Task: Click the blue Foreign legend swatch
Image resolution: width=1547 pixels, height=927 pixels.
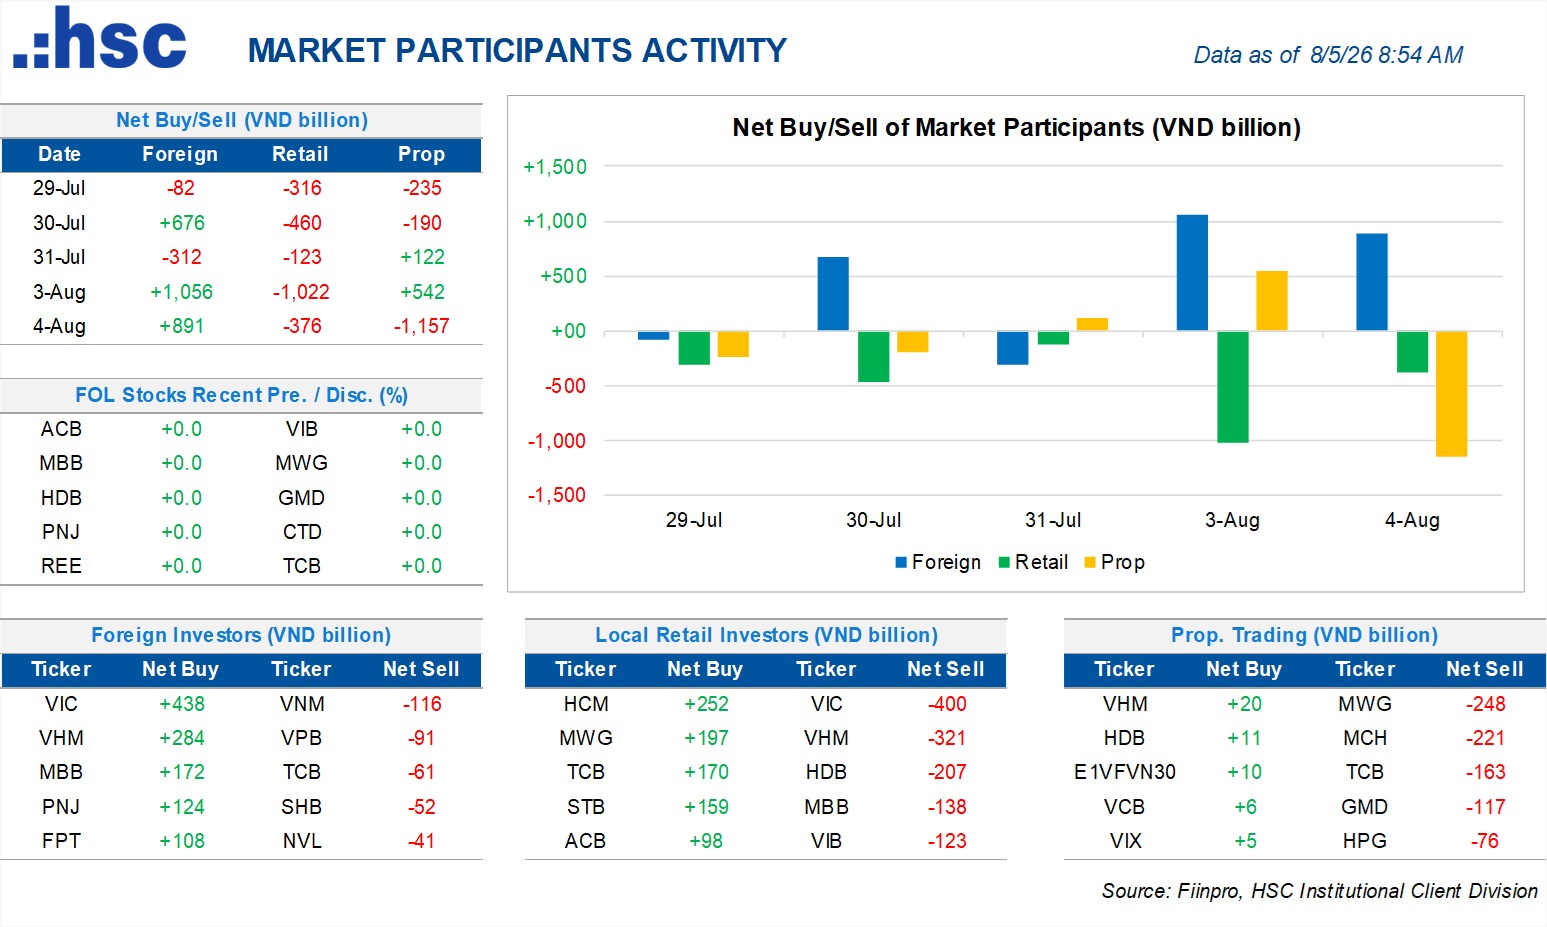Action: click(901, 562)
